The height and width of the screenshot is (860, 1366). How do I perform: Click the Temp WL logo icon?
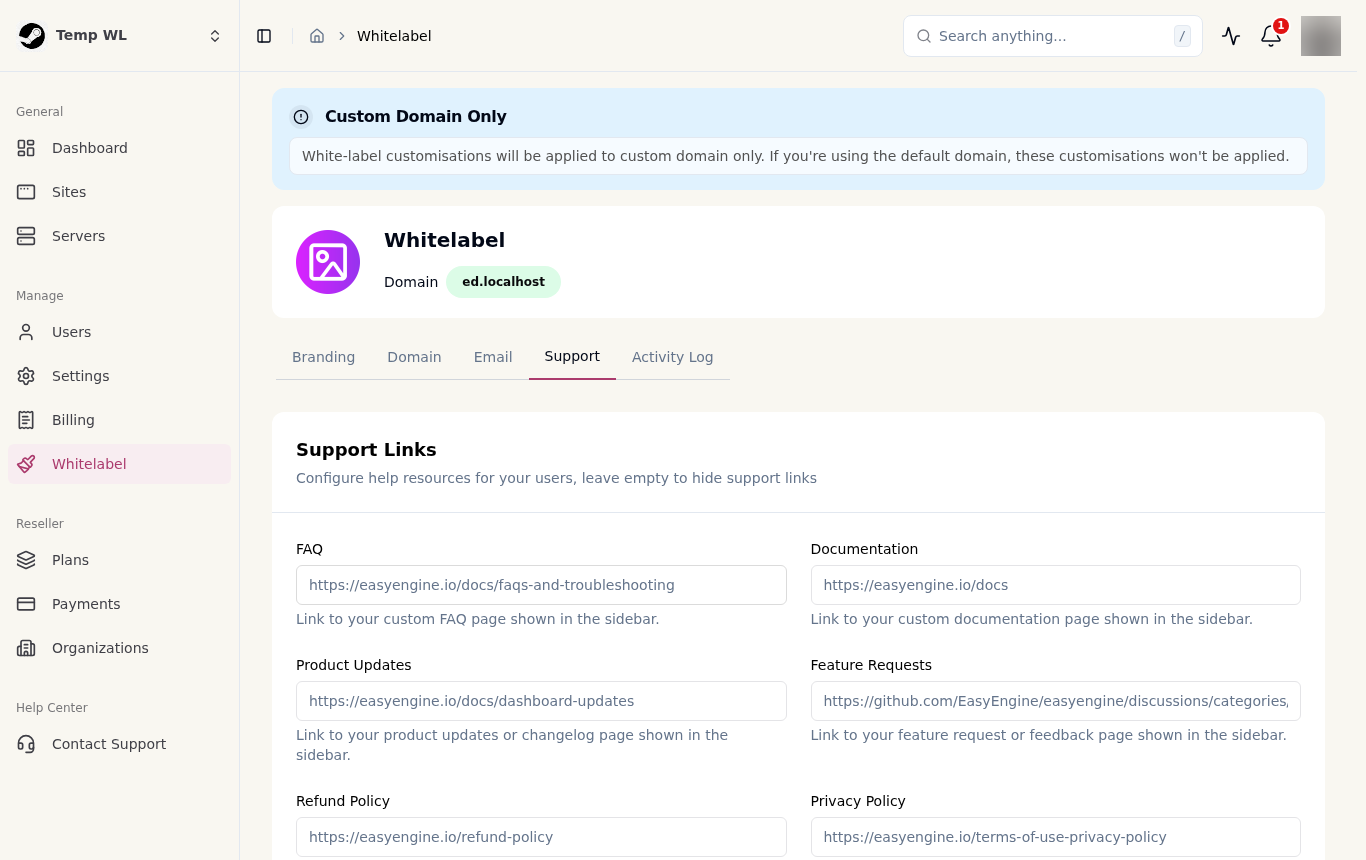coord(32,36)
